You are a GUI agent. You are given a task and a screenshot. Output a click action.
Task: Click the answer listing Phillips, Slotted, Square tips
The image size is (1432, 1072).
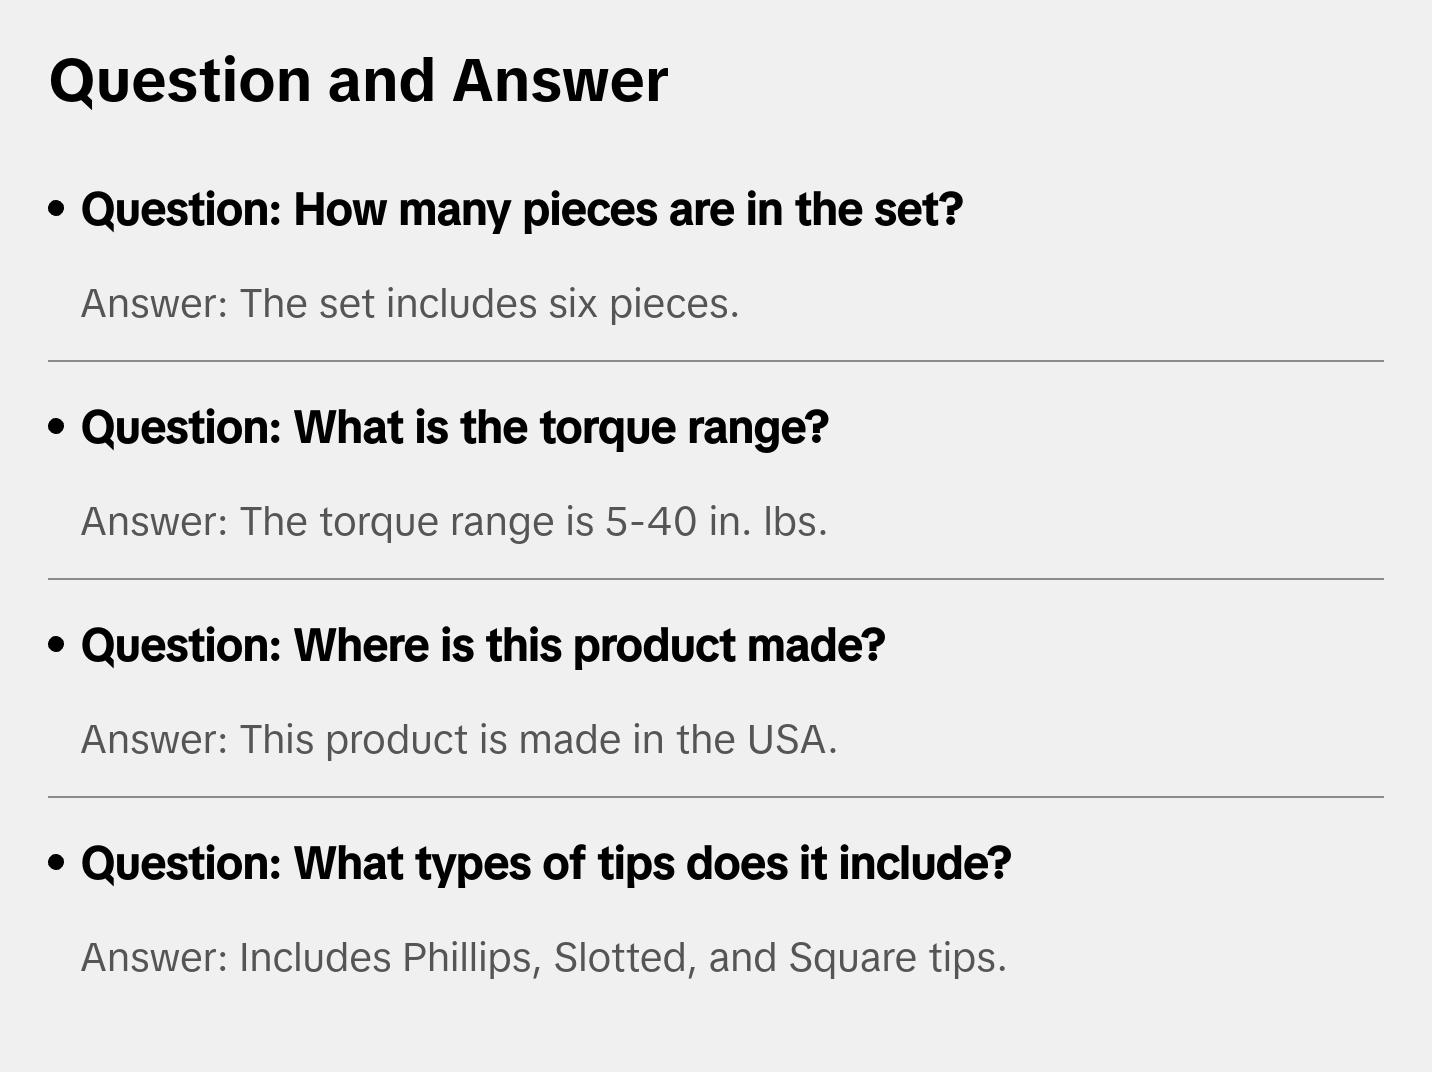[x=543, y=958]
